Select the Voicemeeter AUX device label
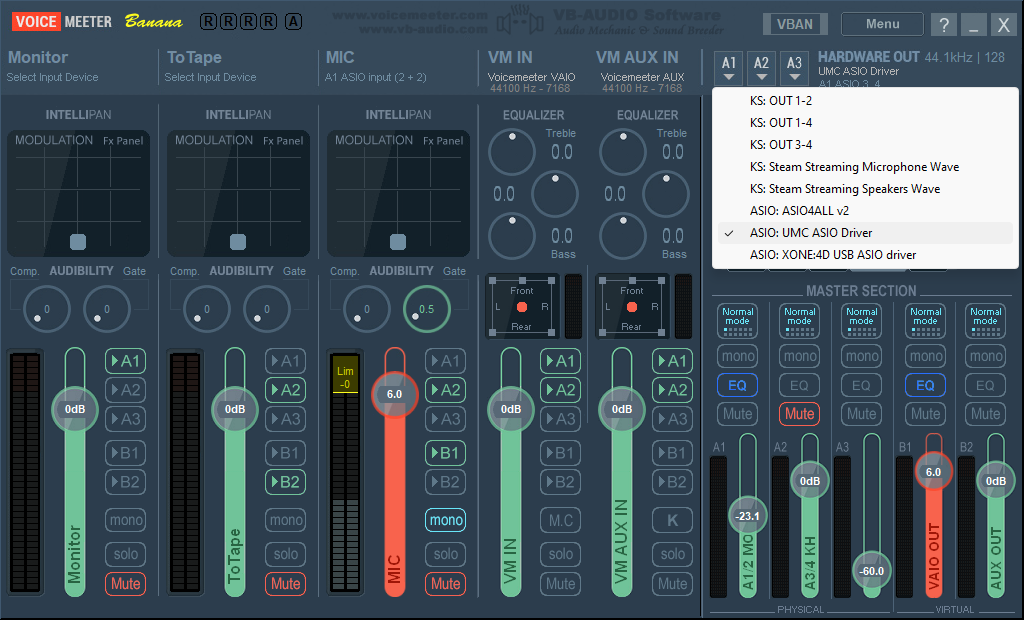Viewport: 1024px width, 620px height. click(642, 77)
